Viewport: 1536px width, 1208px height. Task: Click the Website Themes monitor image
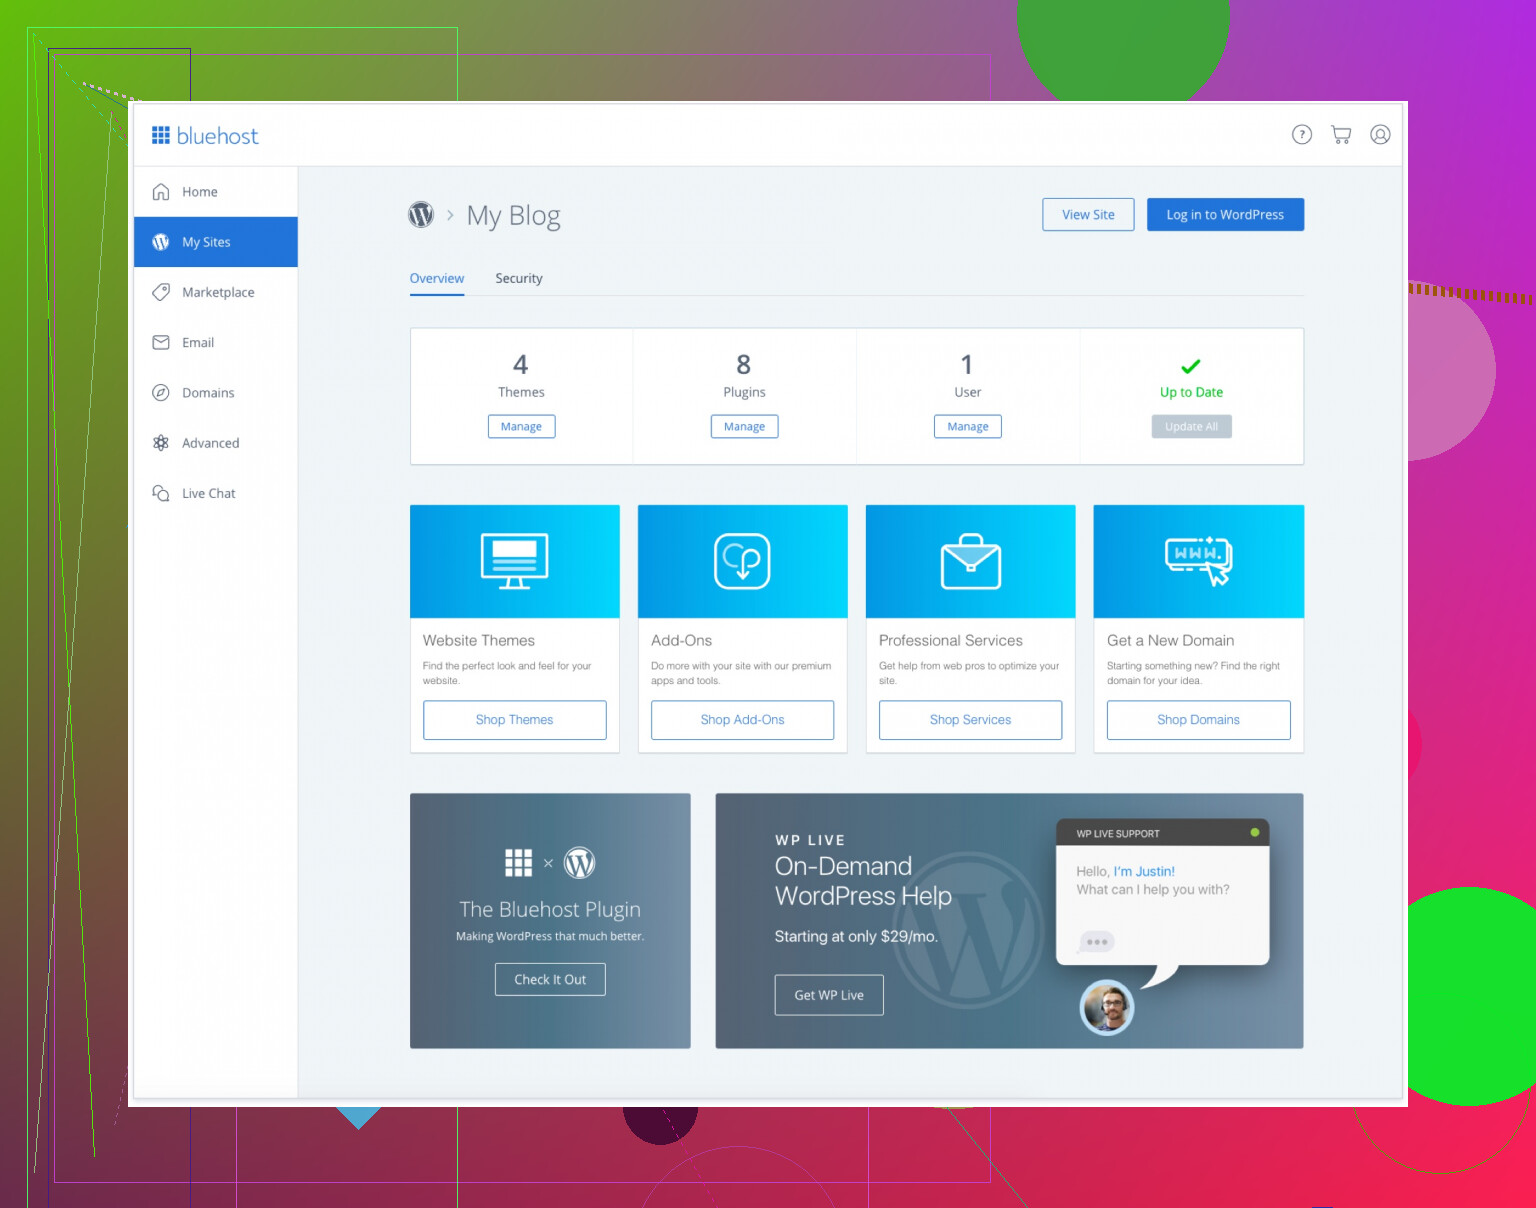(x=515, y=561)
